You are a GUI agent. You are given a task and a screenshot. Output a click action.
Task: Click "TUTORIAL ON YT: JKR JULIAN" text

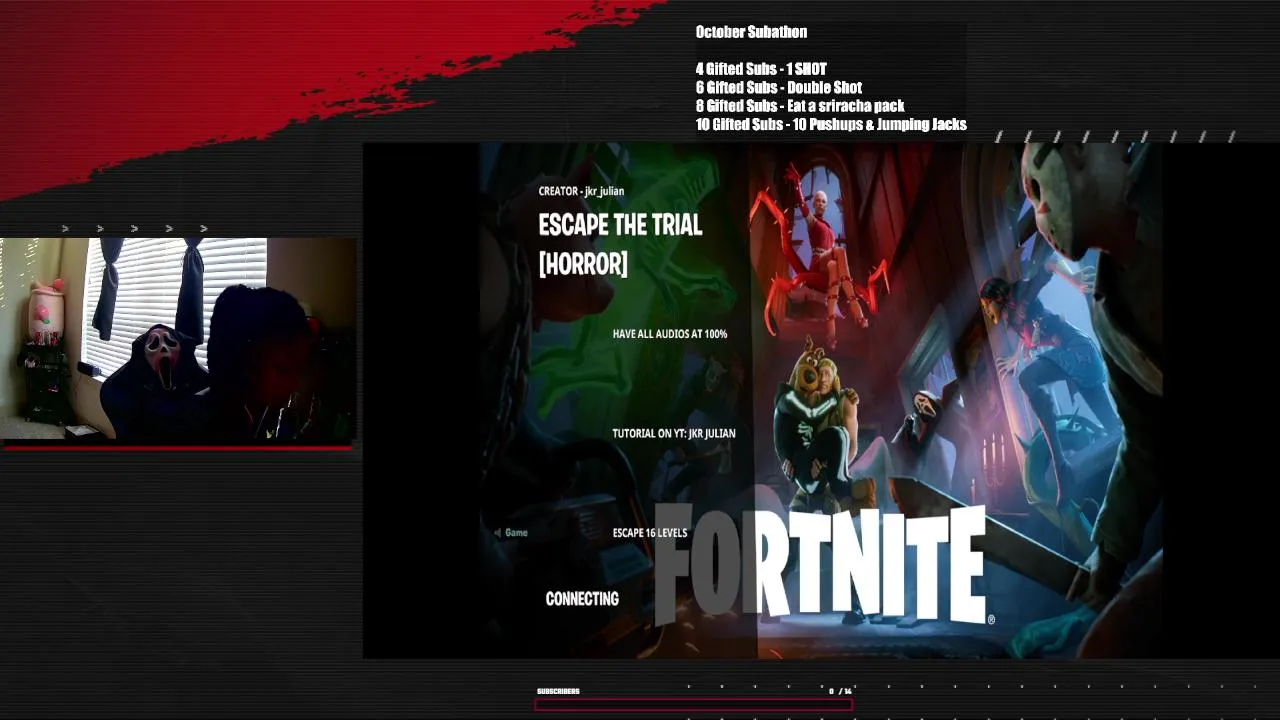tap(674, 433)
